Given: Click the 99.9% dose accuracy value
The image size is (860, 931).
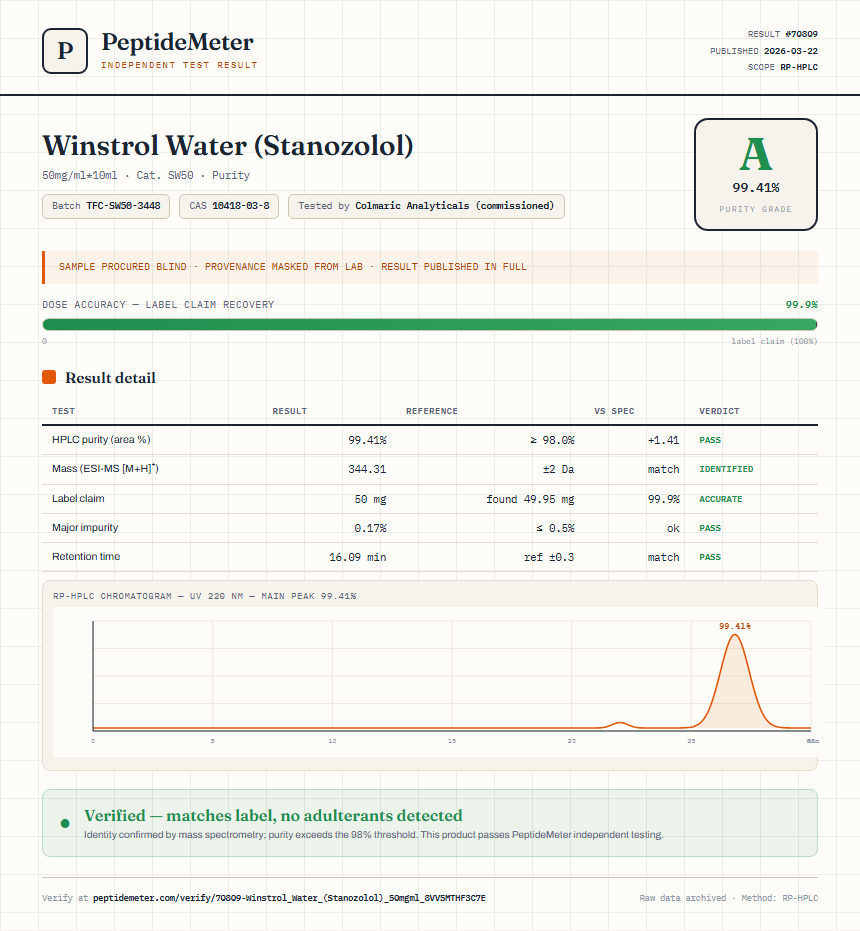Looking at the screenshot, I should [x=801, y=305].
